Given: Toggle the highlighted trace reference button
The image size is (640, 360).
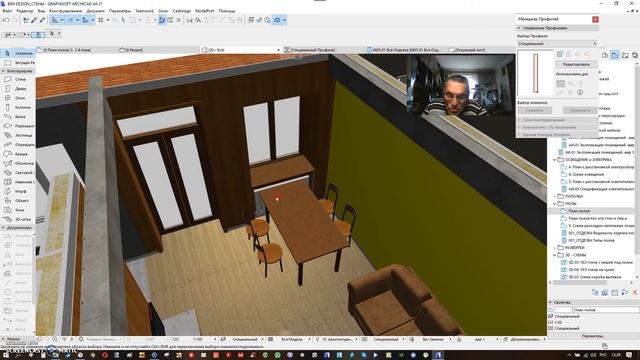Looking at the screenshot, I should (162, 20).
